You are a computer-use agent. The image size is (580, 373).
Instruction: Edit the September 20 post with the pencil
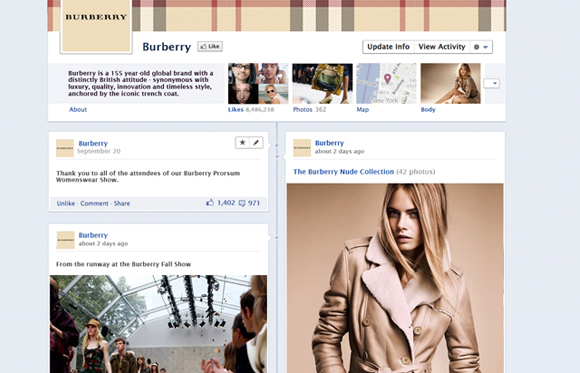click(x=256, y=142)
